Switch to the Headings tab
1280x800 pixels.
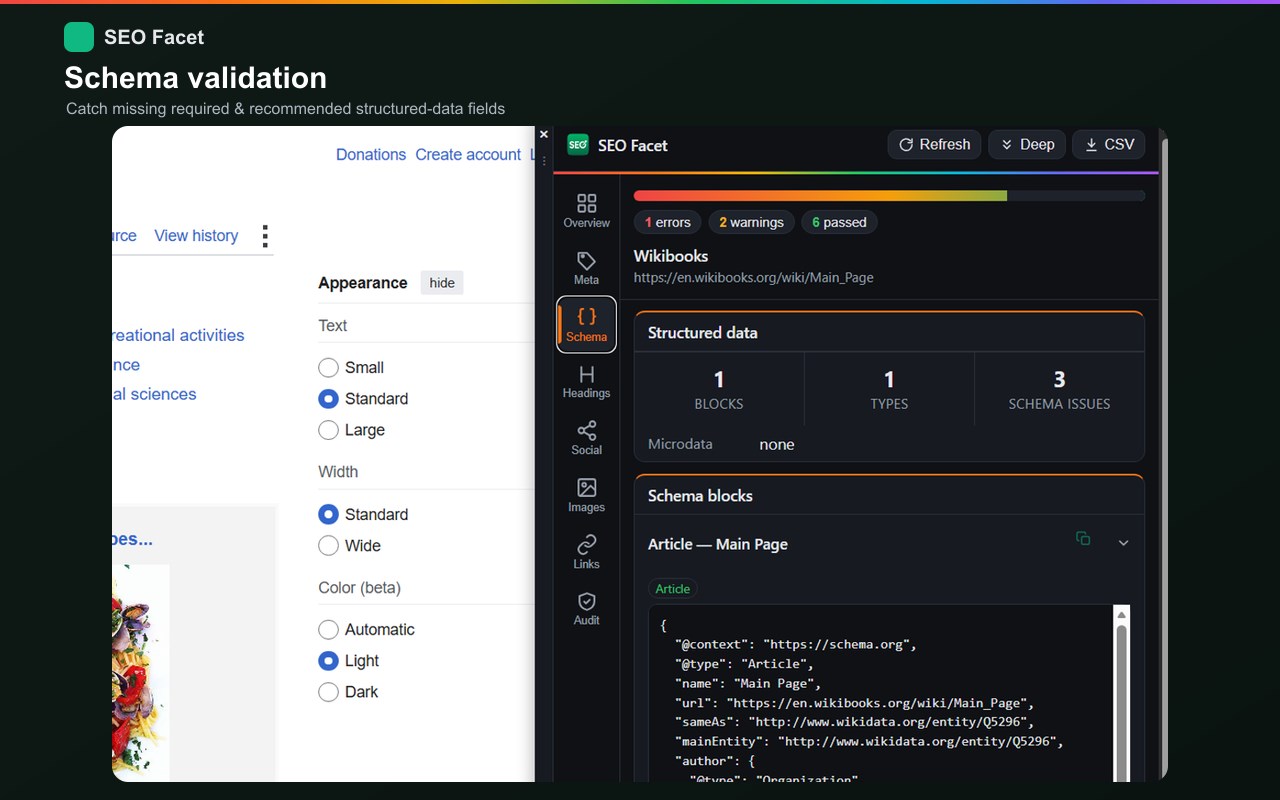tap(586, 382)
